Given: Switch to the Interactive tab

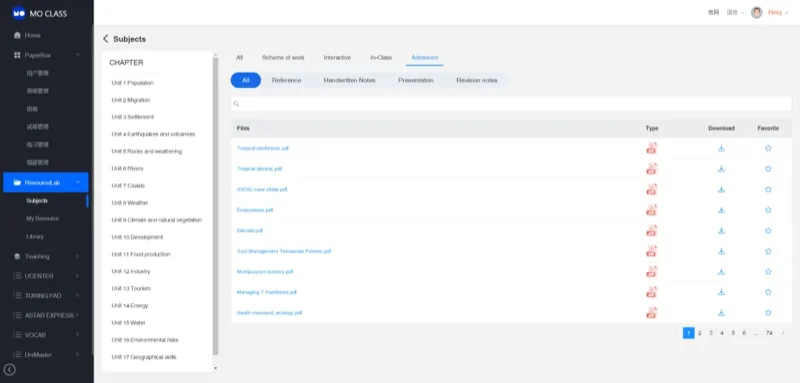Looking at the screenshot, I should 337,58.
